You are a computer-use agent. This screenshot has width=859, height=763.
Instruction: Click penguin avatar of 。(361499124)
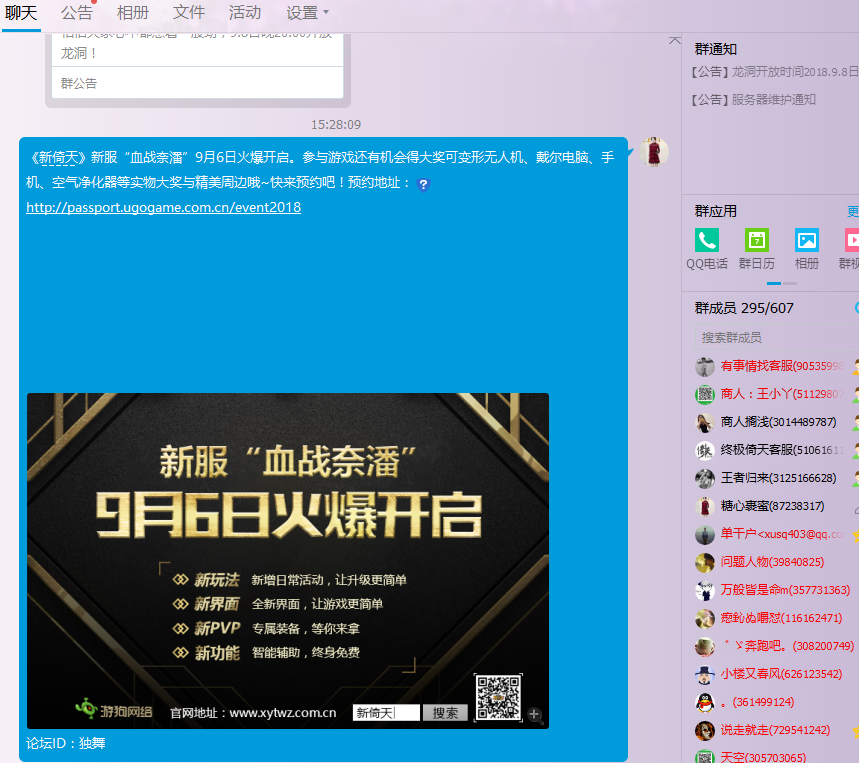(x=705, y=703)
